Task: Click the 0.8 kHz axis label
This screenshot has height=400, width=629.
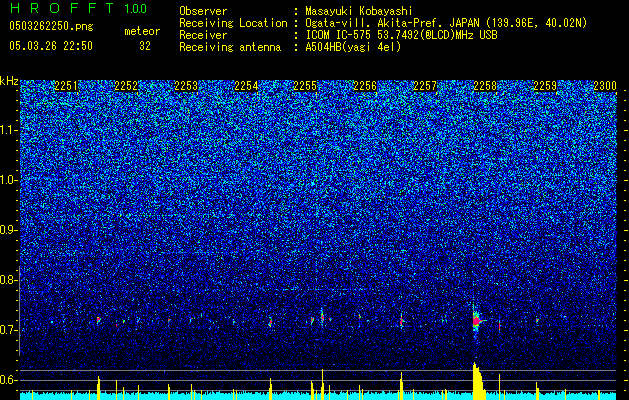Action: click(x=9, y=280)
